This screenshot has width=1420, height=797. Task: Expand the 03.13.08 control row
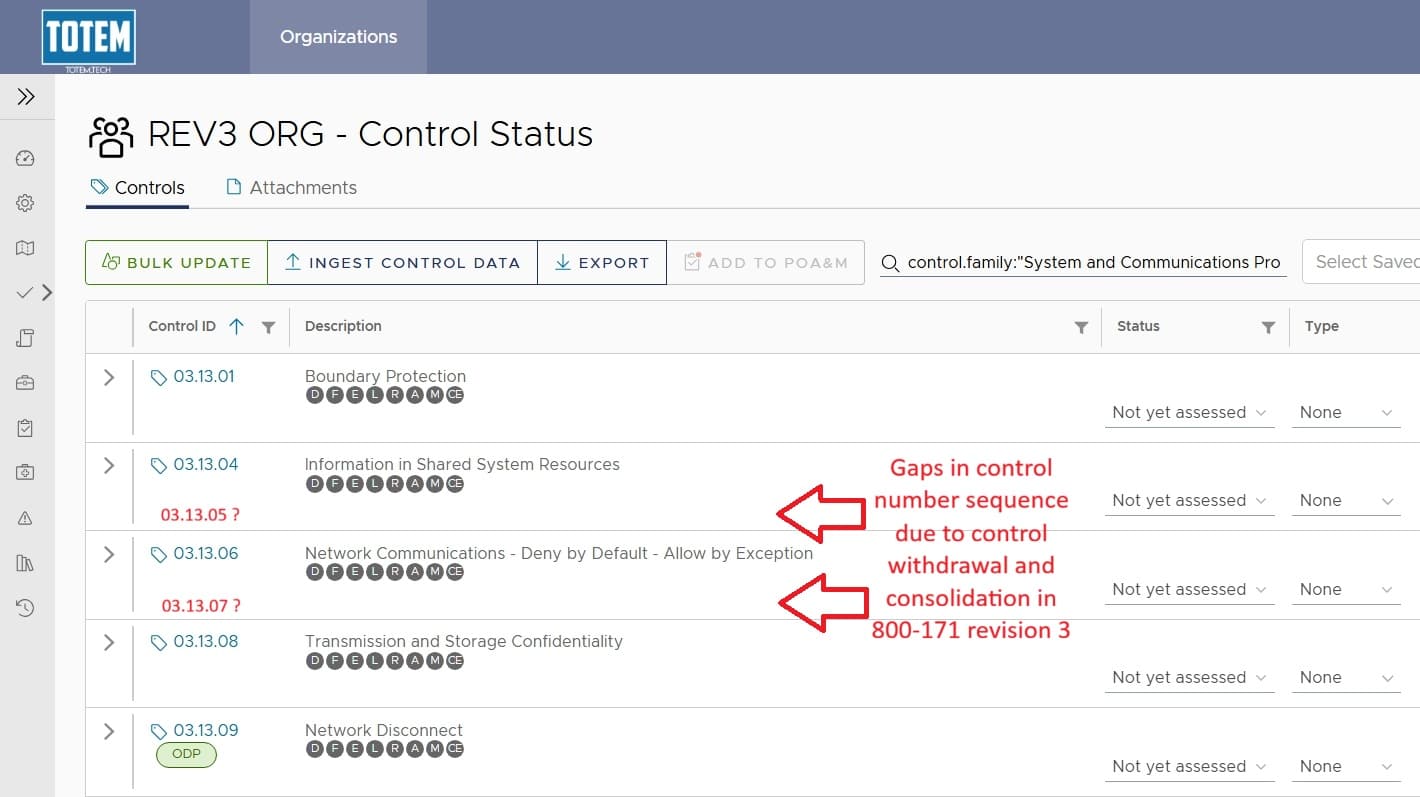point(109,642)
